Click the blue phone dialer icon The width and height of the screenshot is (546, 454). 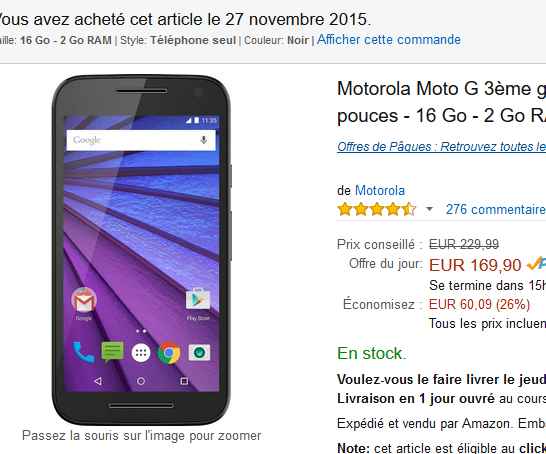click(84, 352)
